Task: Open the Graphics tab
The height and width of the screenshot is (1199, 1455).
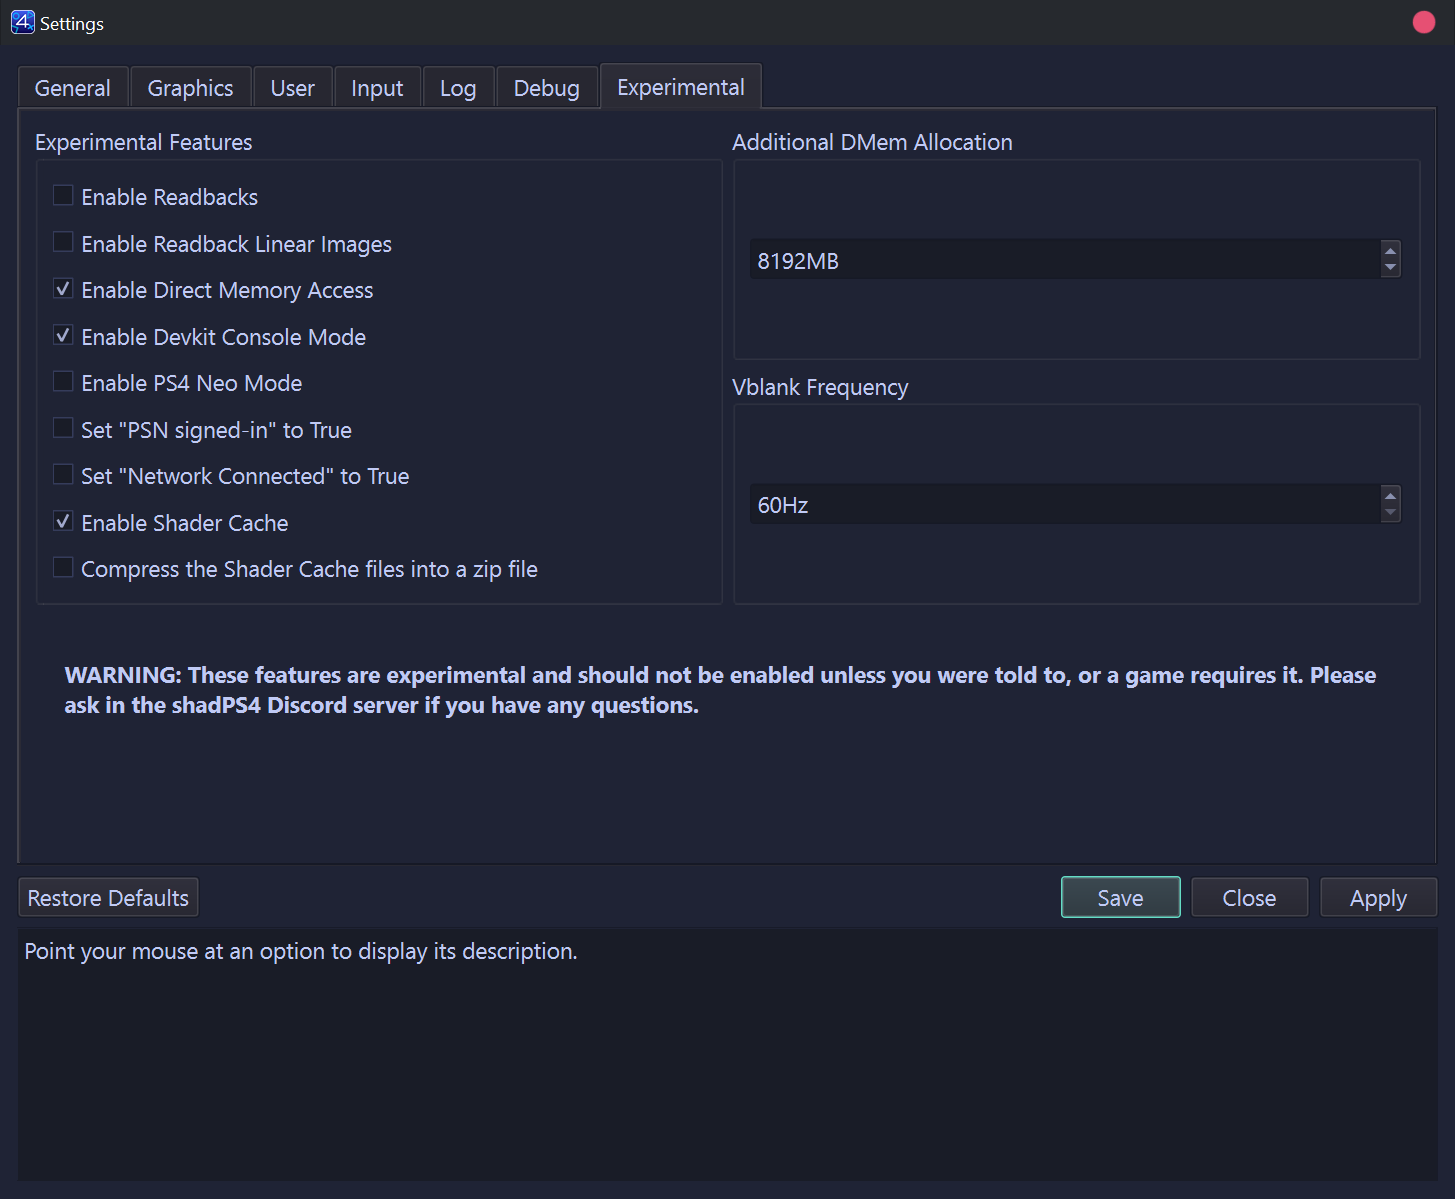Action: click(190, 88)
